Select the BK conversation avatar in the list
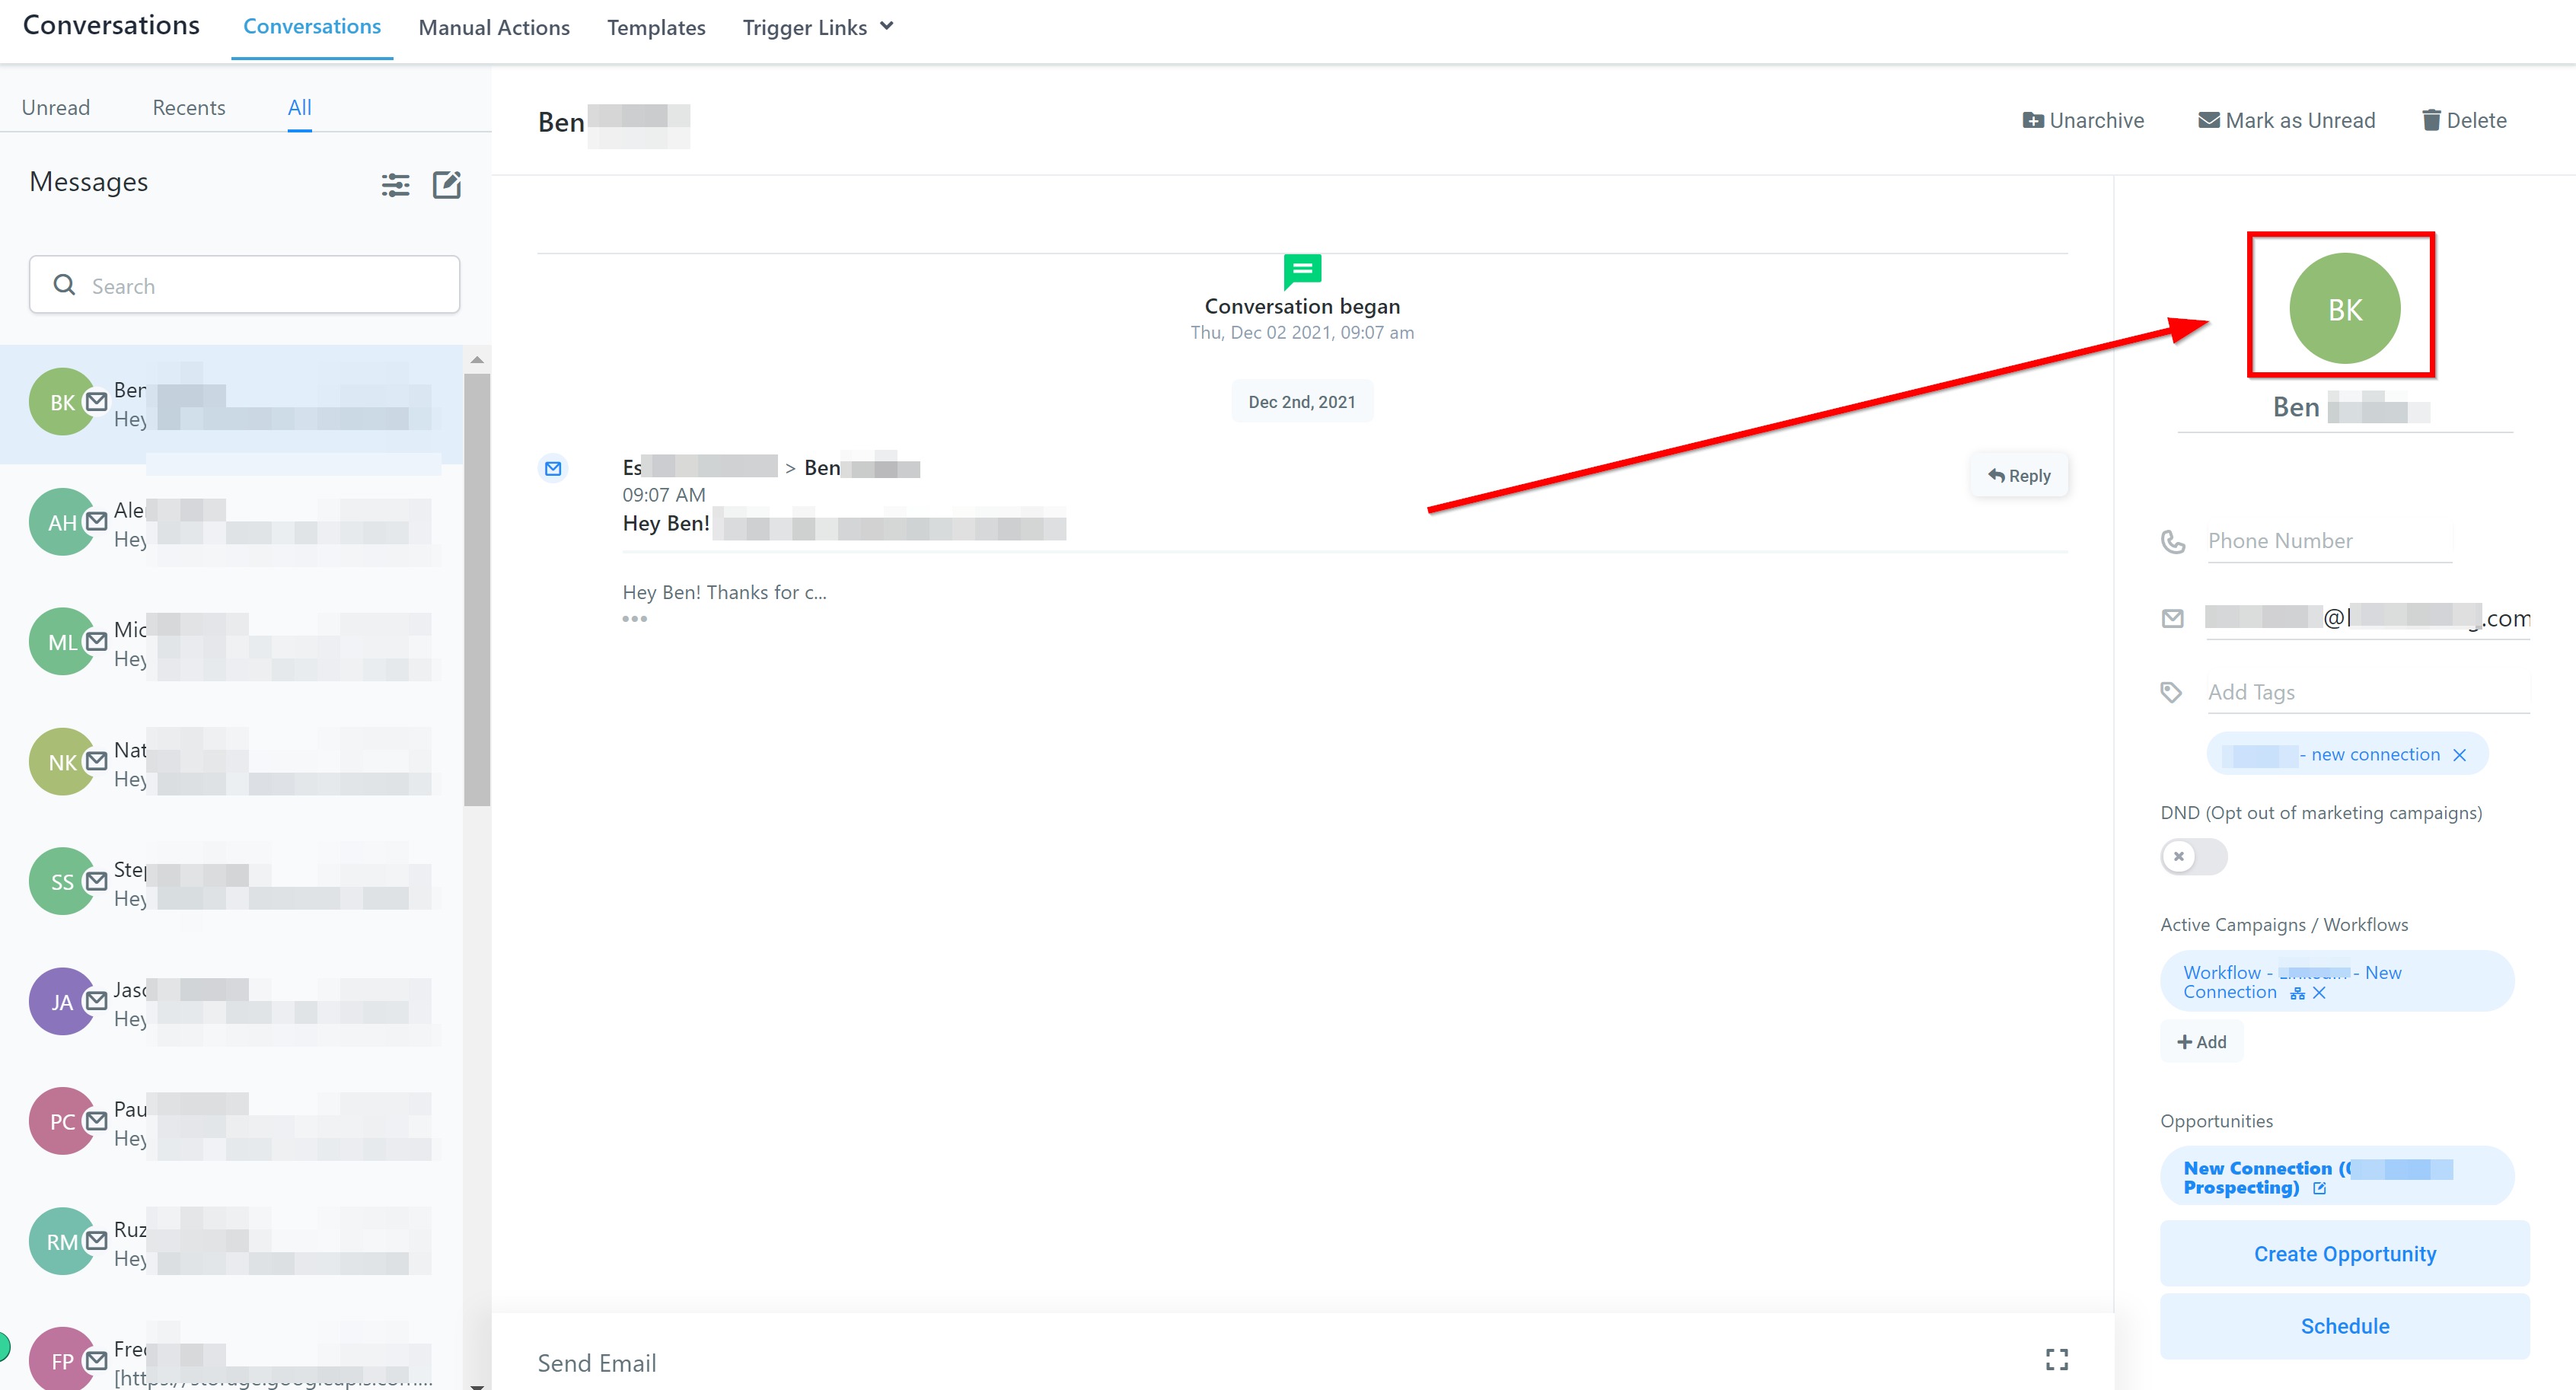This screenshot has width=2576, height=1390. pos(62,402)
